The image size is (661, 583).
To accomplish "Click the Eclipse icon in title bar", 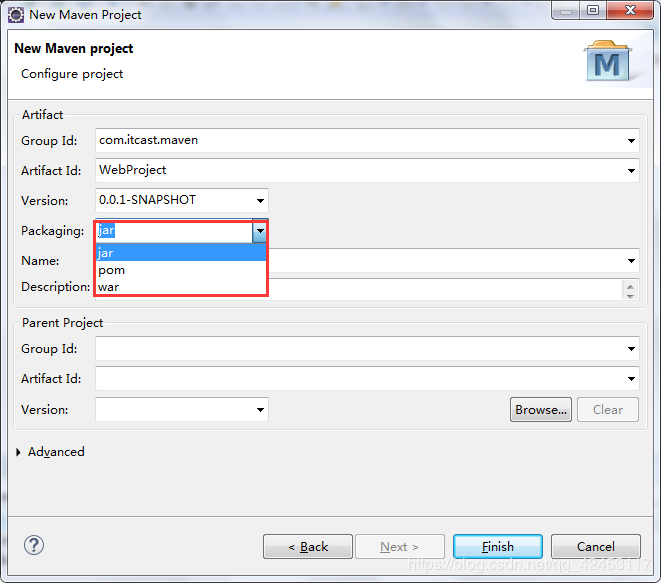I will coord(16,14).
